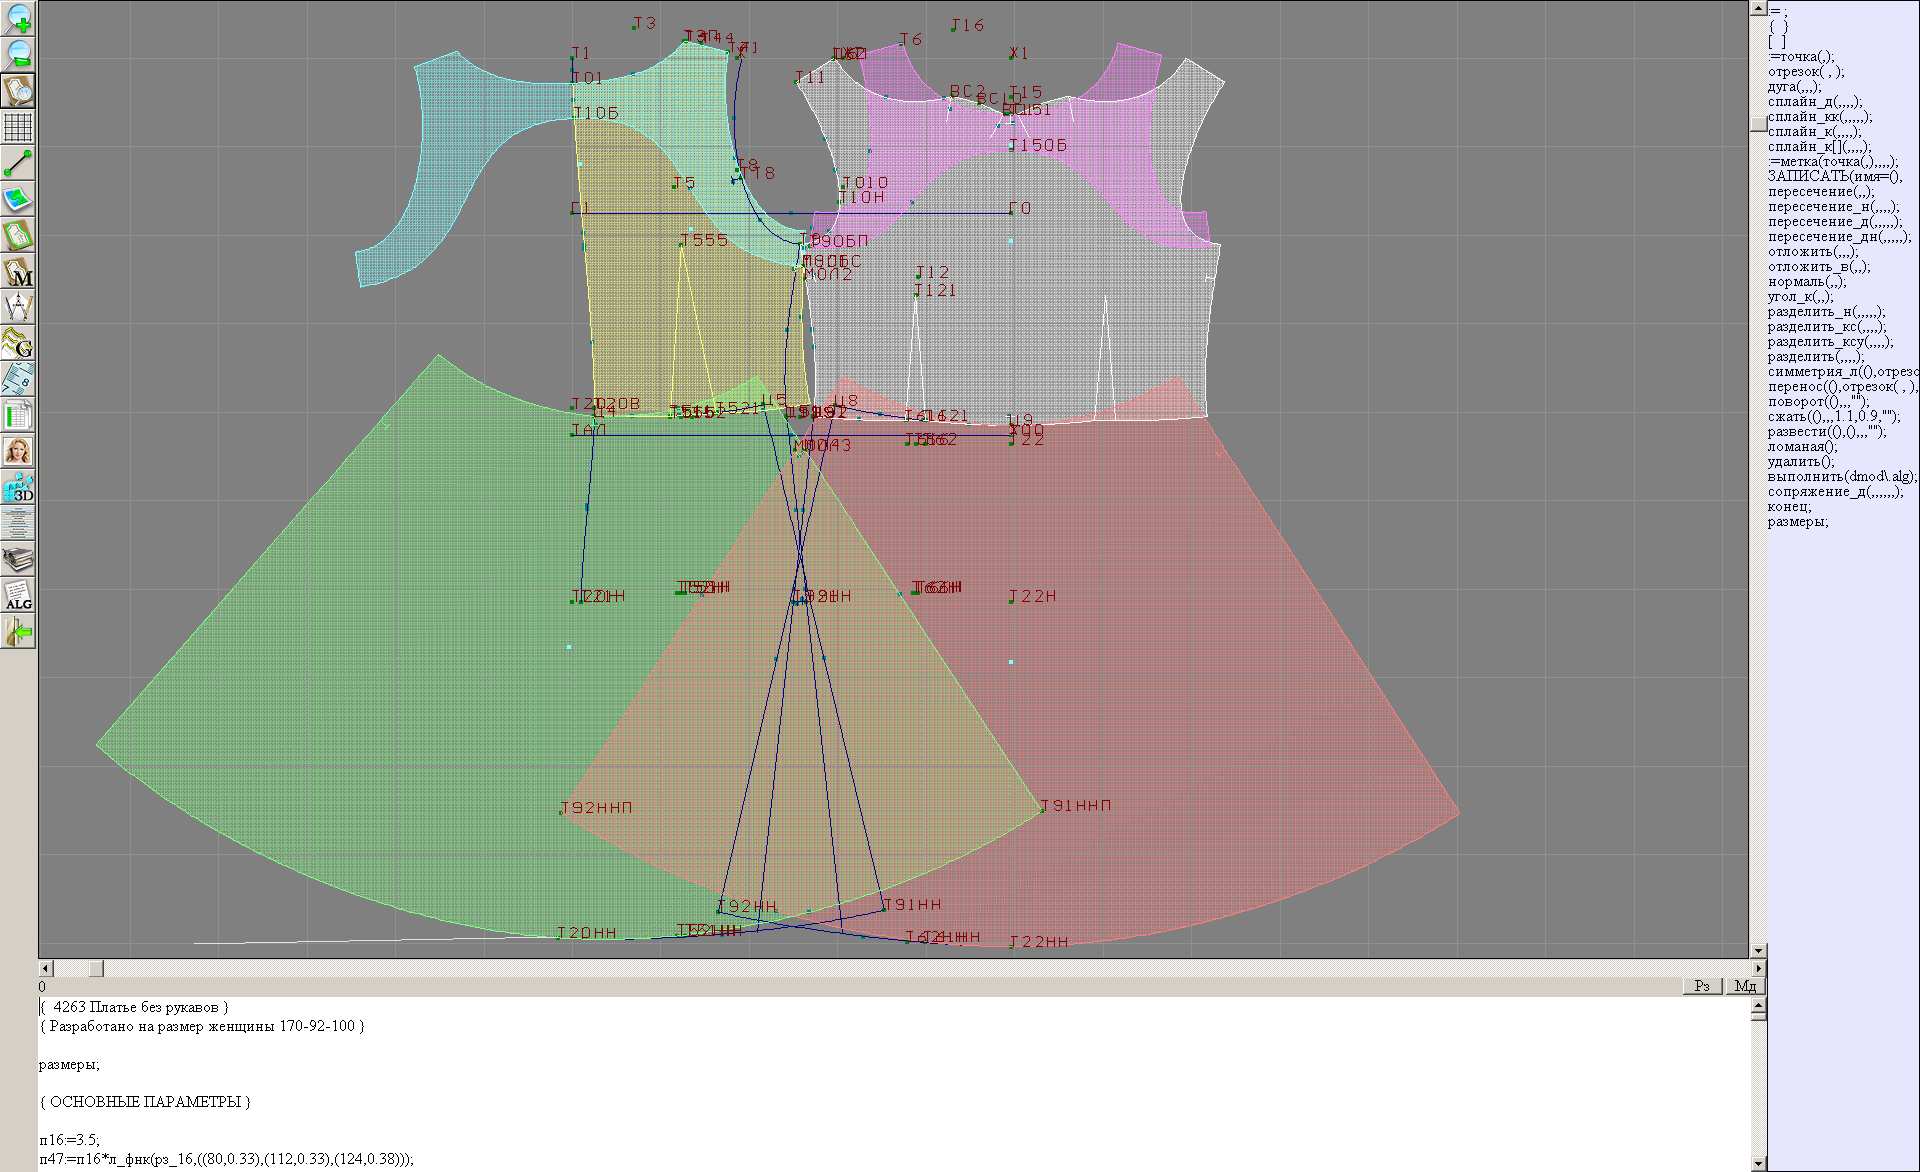
Task: Open the mannequin face portrait icon
Action: point(18,451)
